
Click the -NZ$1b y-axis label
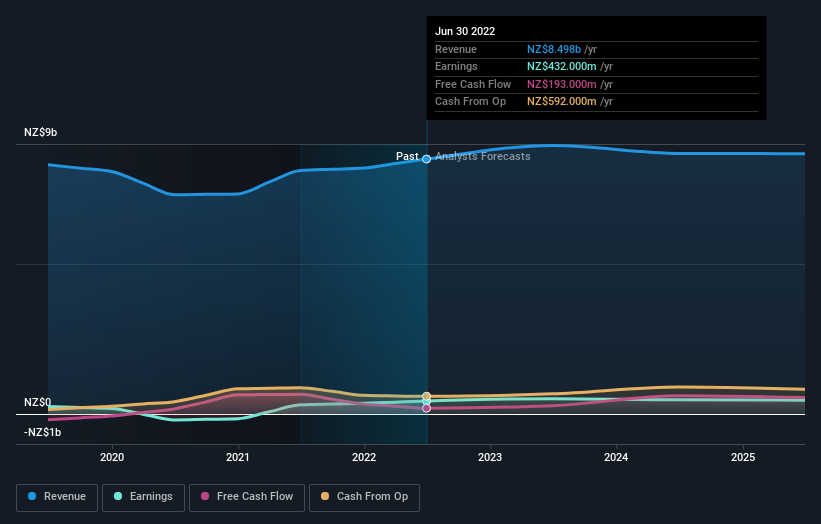42,432
